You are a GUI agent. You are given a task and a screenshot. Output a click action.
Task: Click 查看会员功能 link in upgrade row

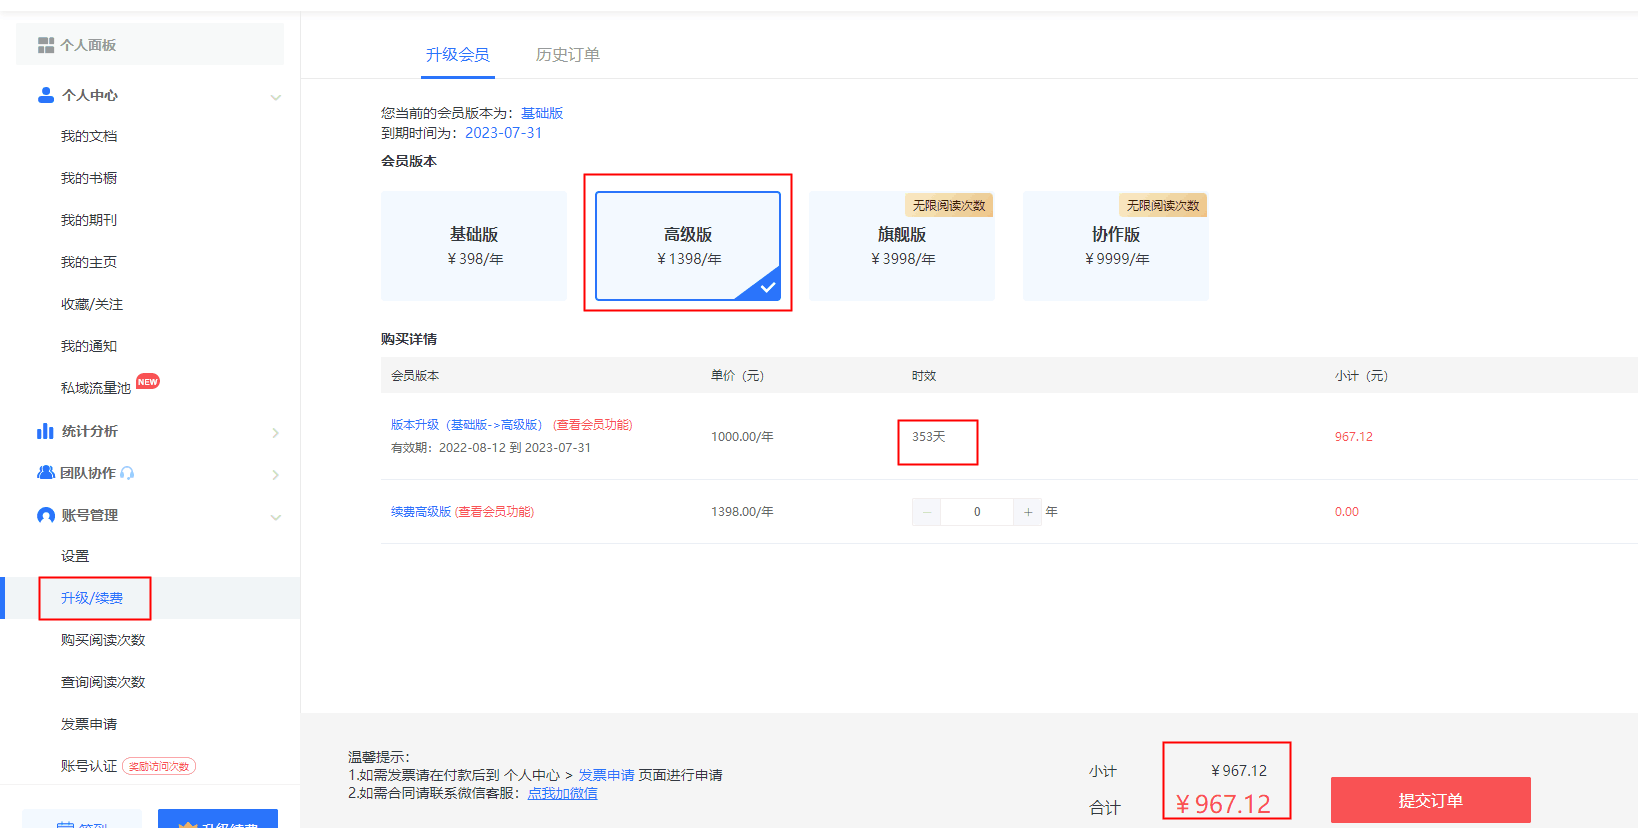click(x=593, y=425)
